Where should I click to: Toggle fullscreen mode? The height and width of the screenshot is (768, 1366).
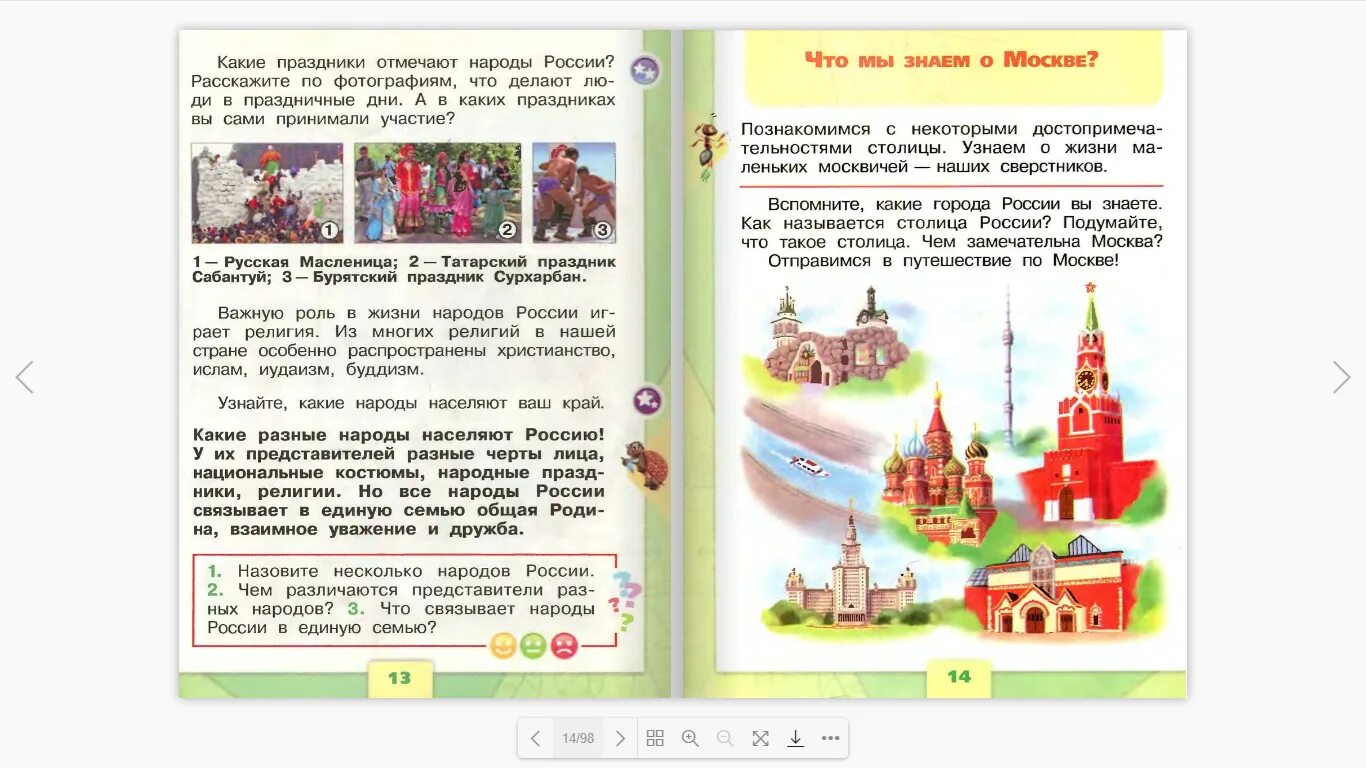click(760, 738)
